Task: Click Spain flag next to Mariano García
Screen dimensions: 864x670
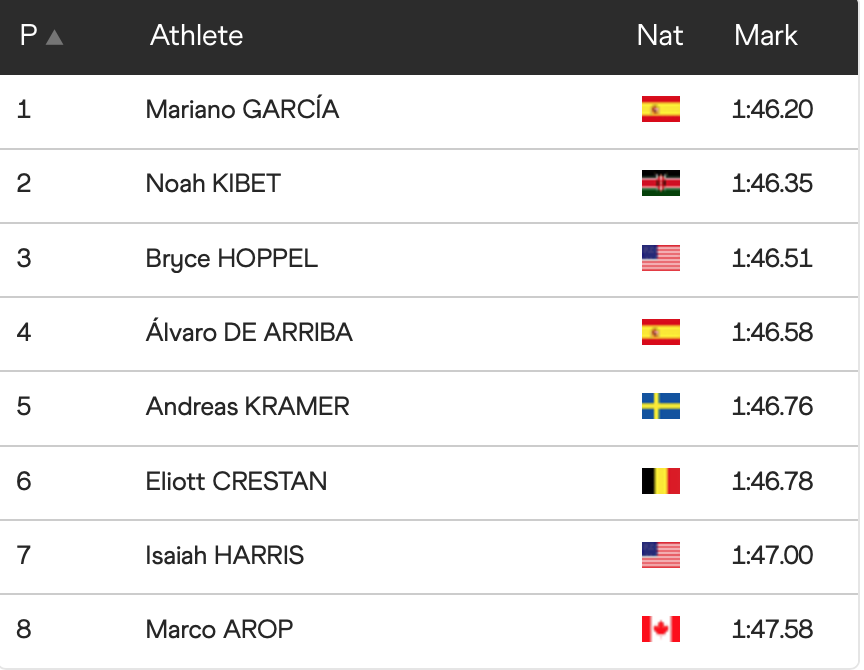Action: coord(660,109)
